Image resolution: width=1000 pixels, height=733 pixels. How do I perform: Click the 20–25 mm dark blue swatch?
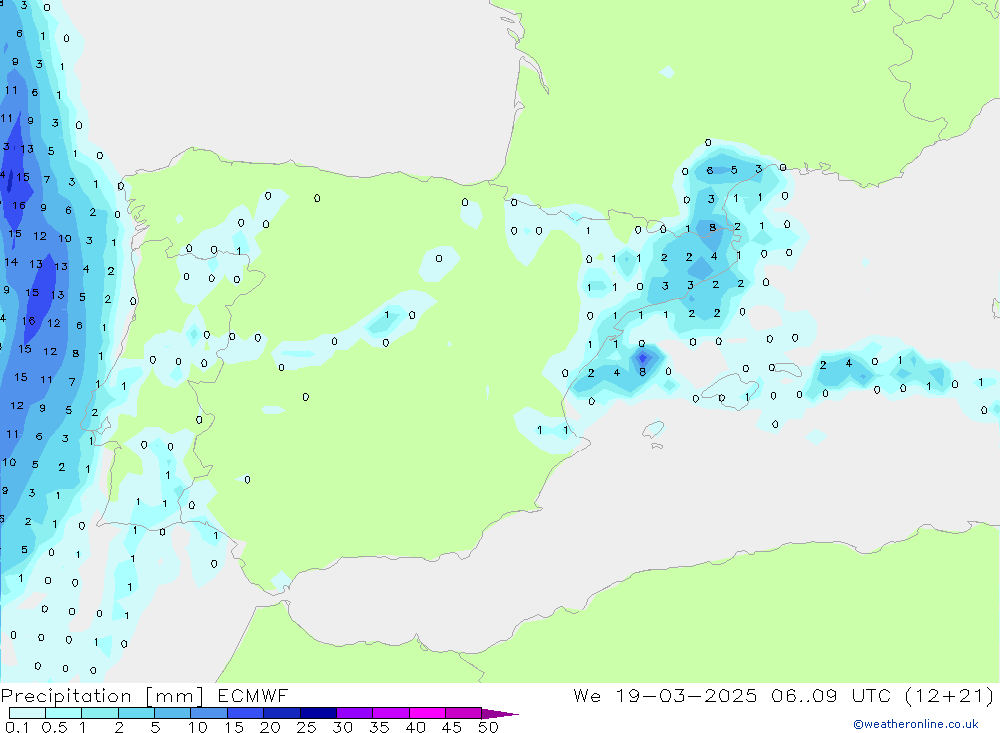(x=281, y=713)
